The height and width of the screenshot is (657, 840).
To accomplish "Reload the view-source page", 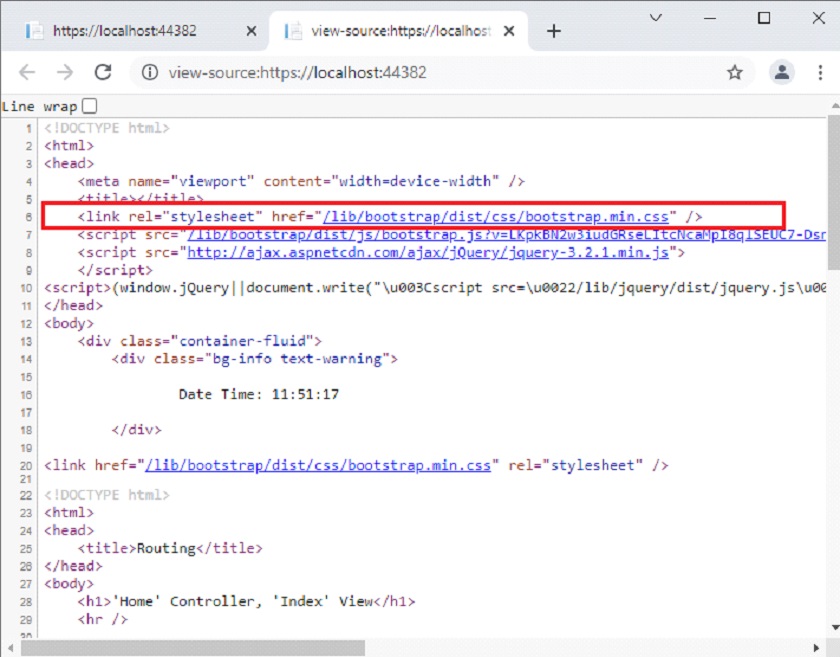I will click(103, 72).
